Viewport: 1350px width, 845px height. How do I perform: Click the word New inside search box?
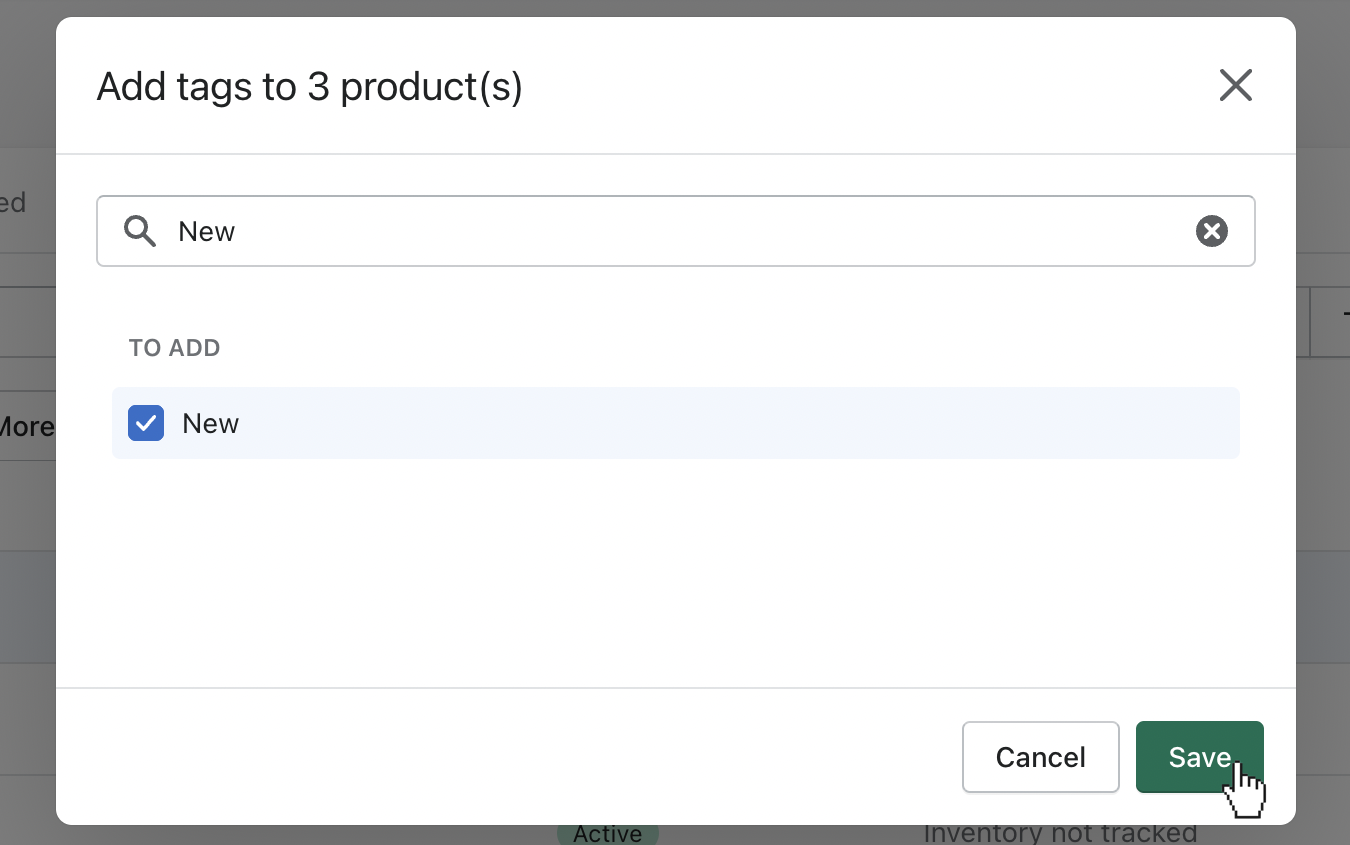pyautogui.click(x=207, y=232)
